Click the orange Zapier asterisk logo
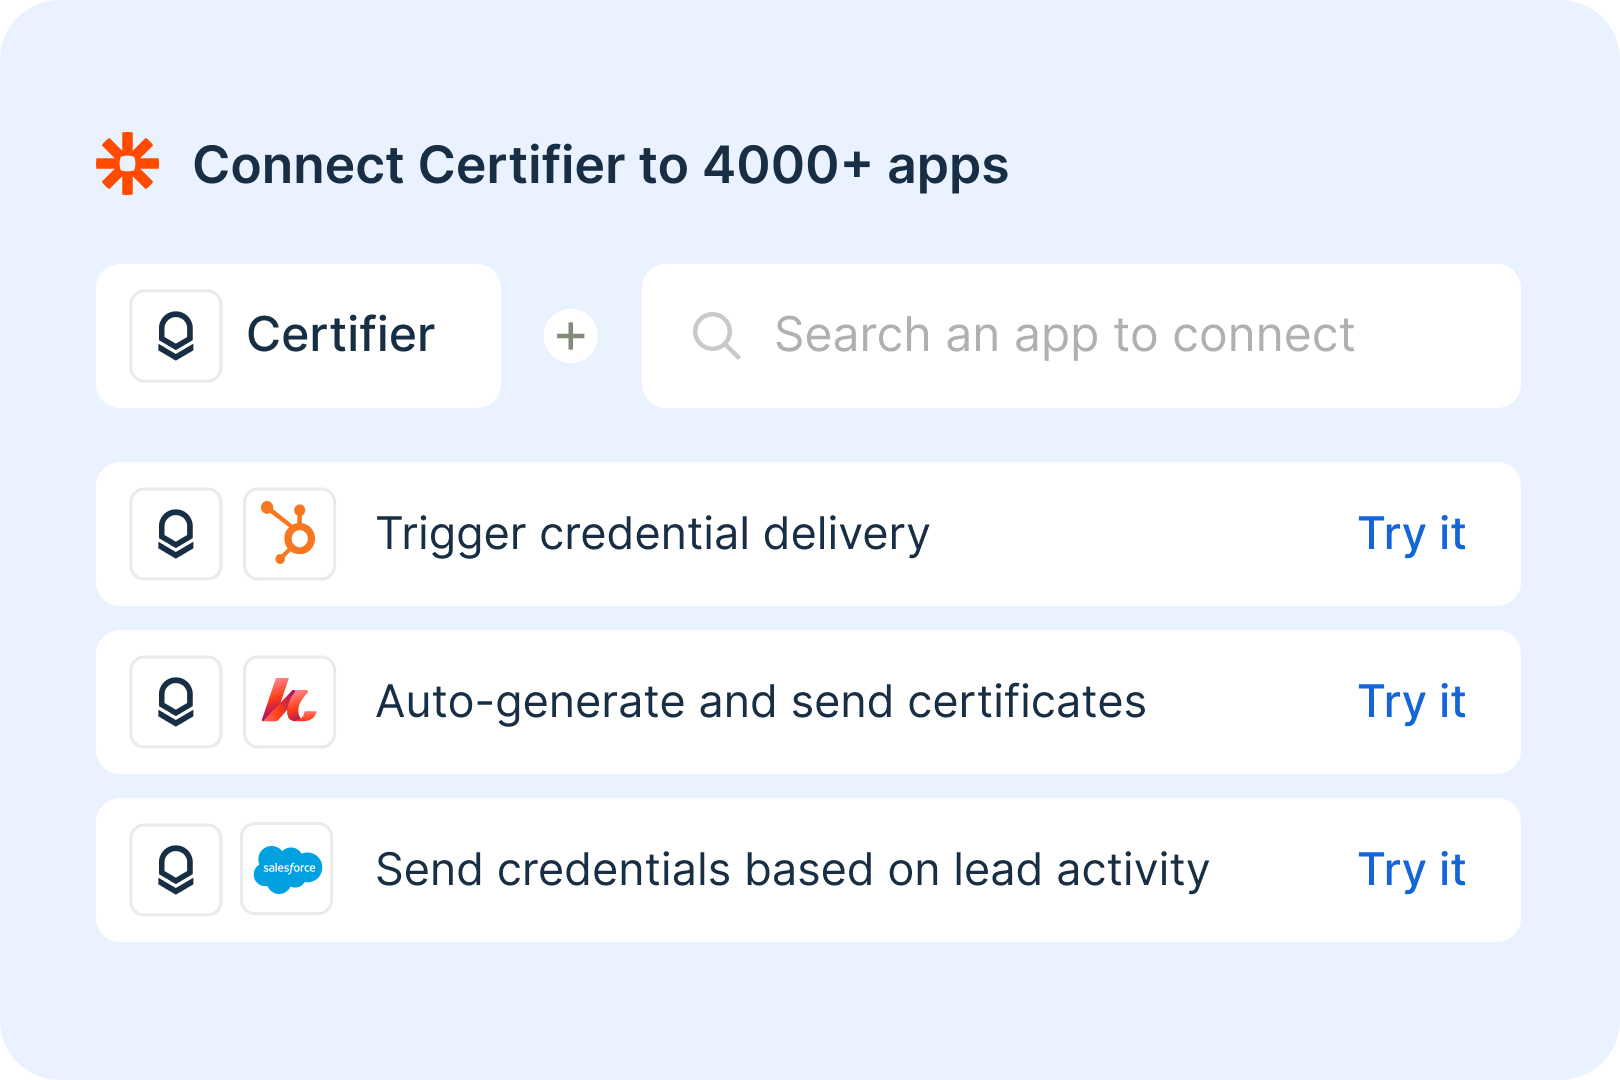This screenshot has height=1080, width=1620. (x=127, y=163)
